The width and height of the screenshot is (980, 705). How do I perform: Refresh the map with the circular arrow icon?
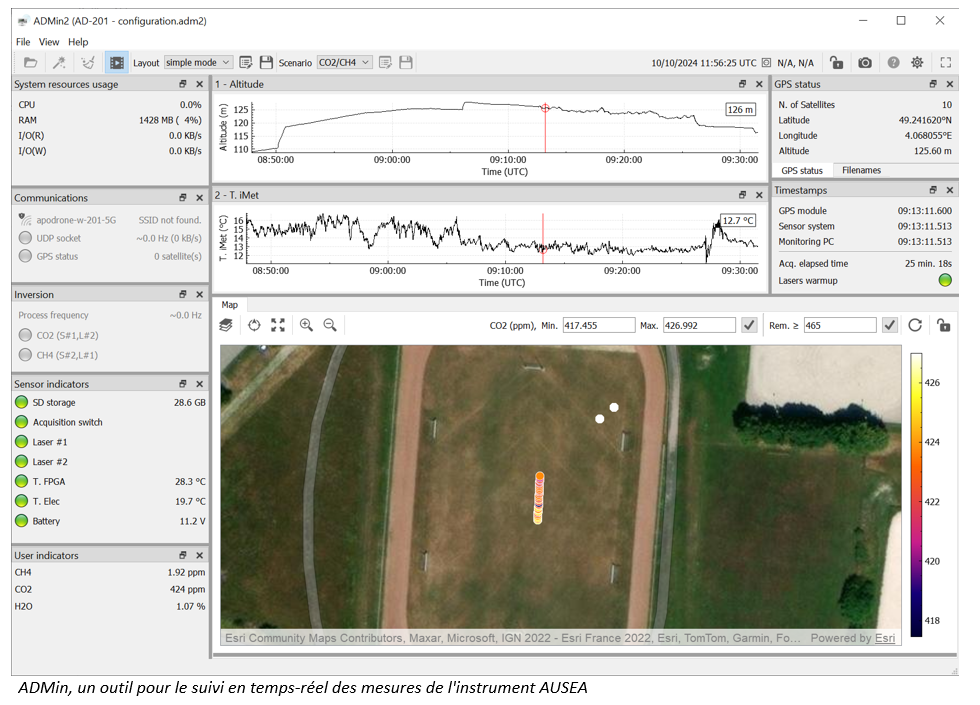click(x=915, y=325)
